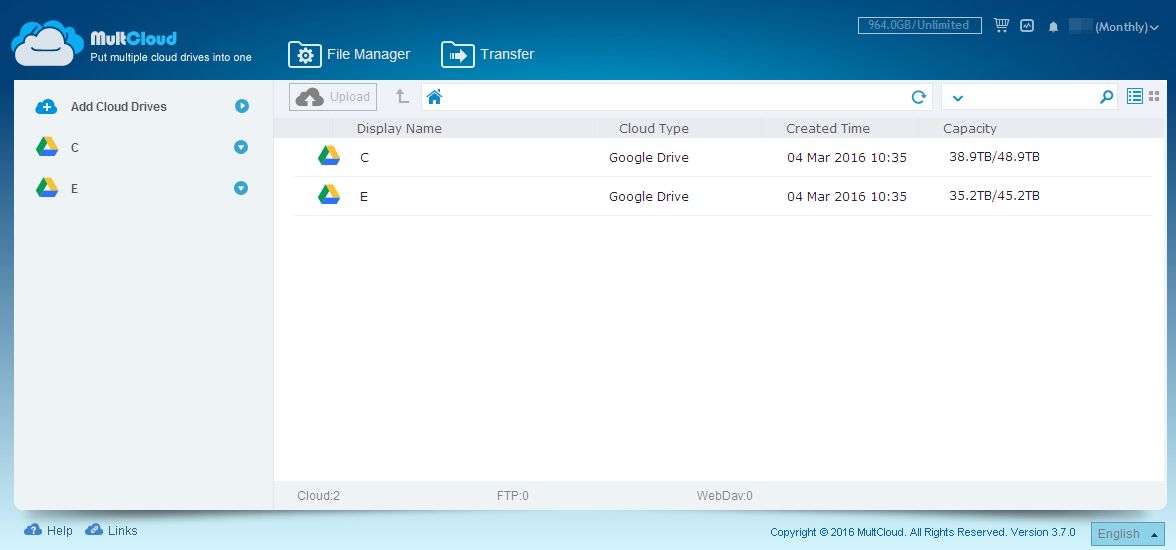This screenshot has width=1176, height=550.
Task: Open drive C in the file list
Action: 364,158
